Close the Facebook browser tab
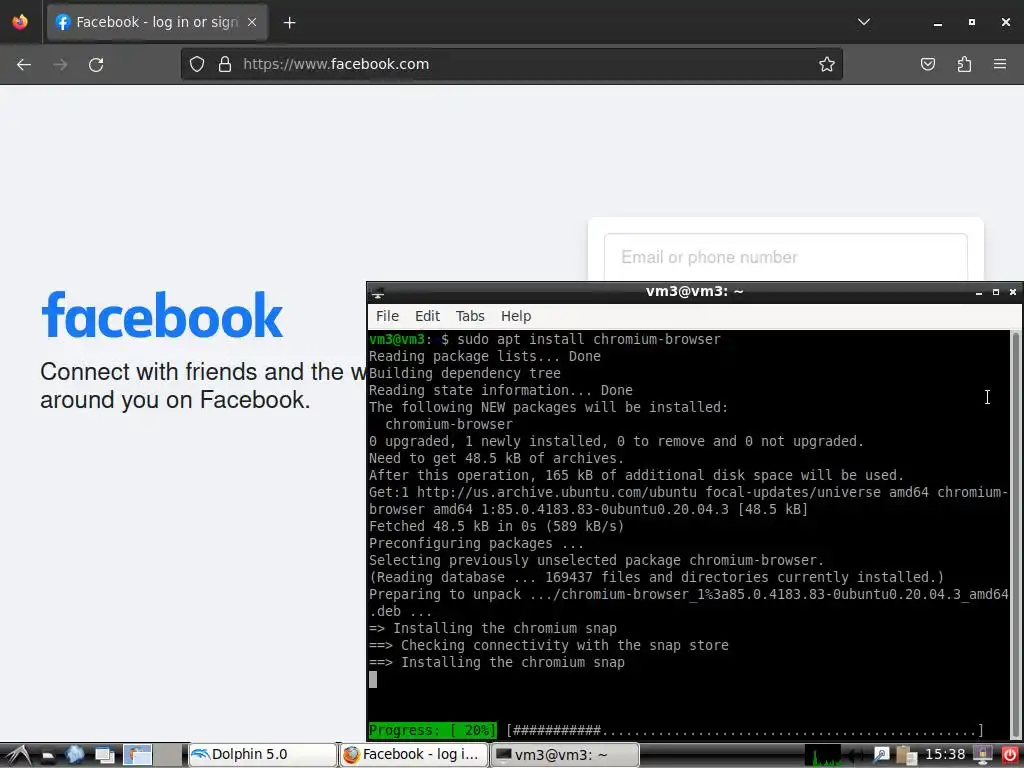 point(252,22)
